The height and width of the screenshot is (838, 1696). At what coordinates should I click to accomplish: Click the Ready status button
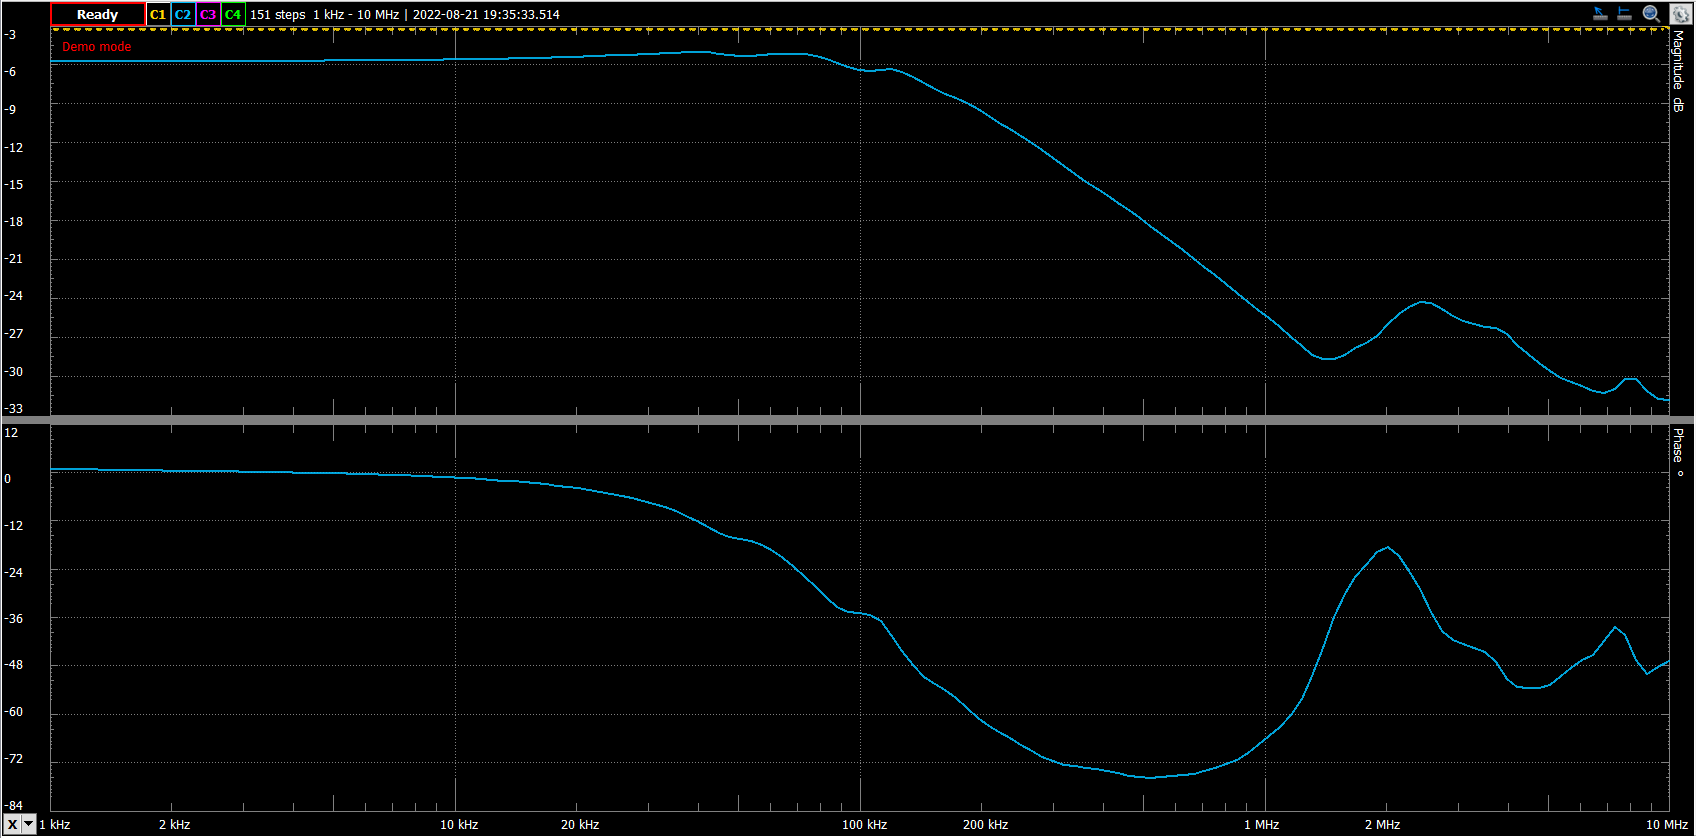(x=97, y=15)
